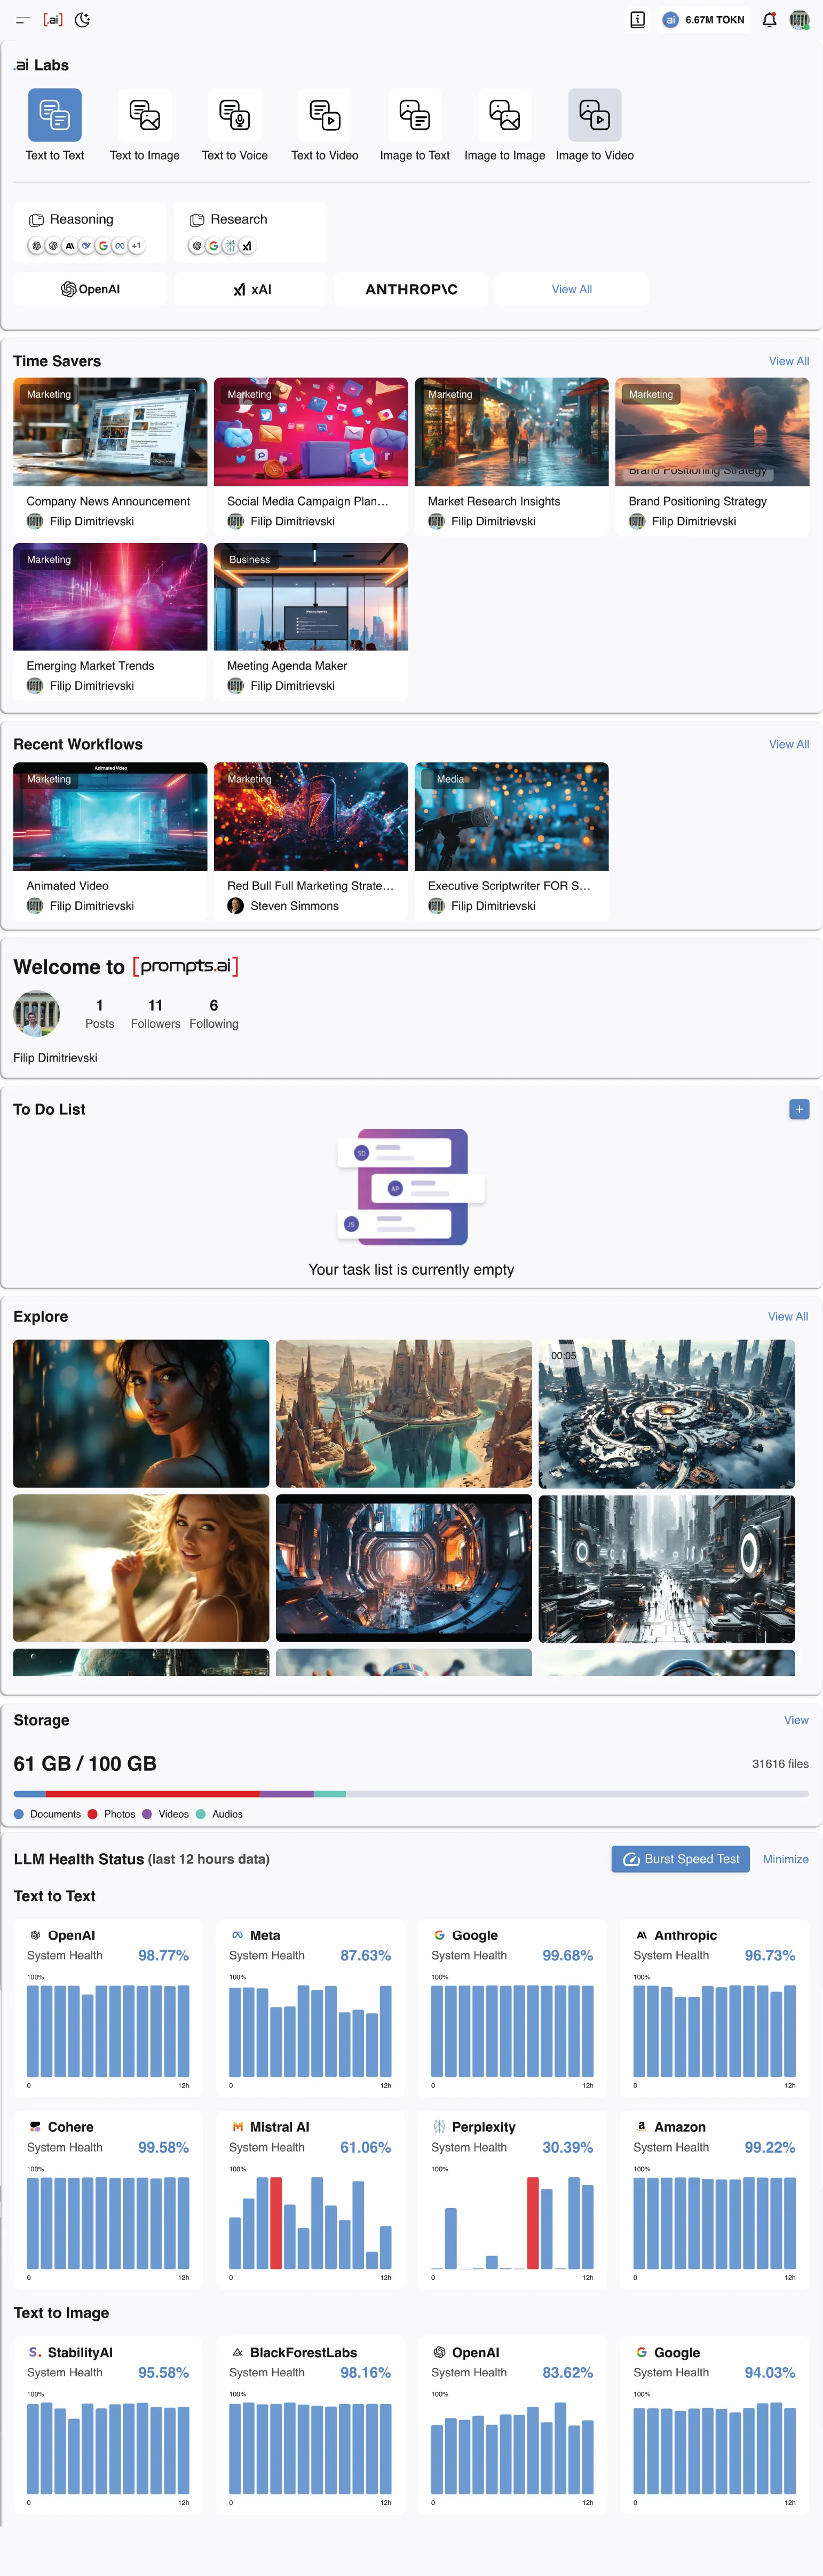The height and width of the screenshot is (2576, 823).
Task: Select Image to Image lab icon
Action: coord(505,115)
